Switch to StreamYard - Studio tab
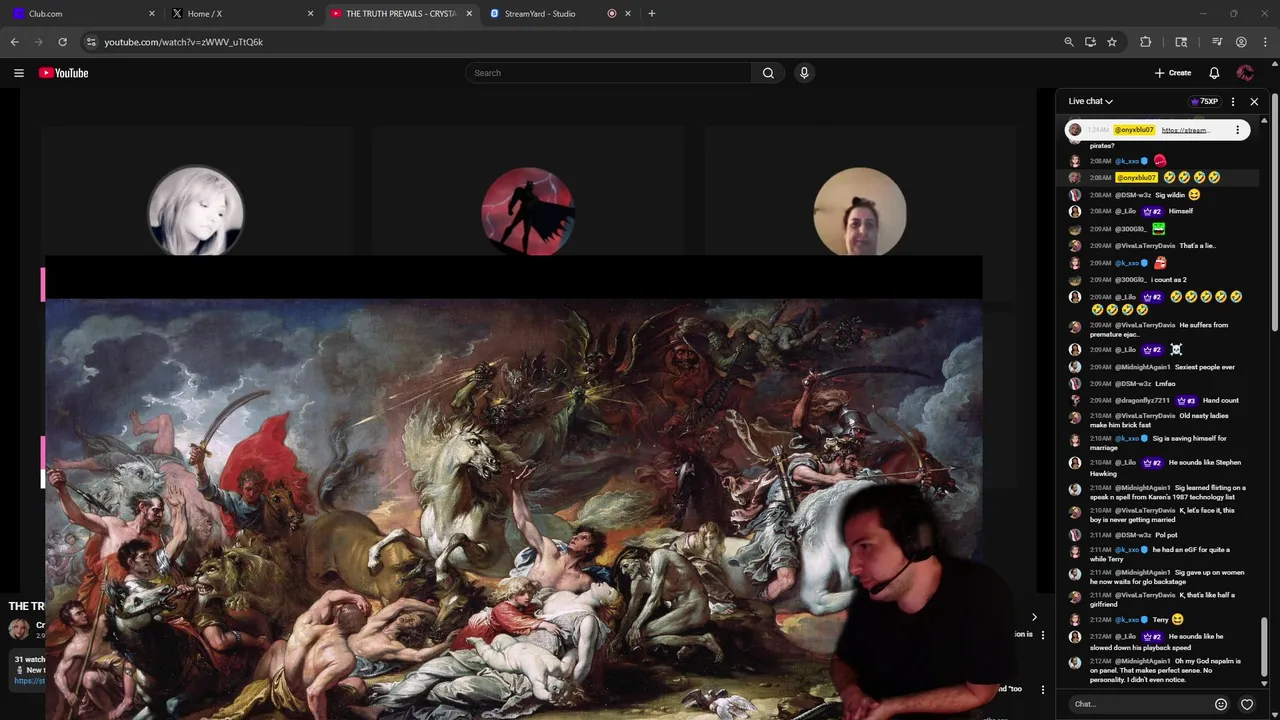The height and width of the screenshot is (720, 1280). pyautogui.click(x=559, y=13)
